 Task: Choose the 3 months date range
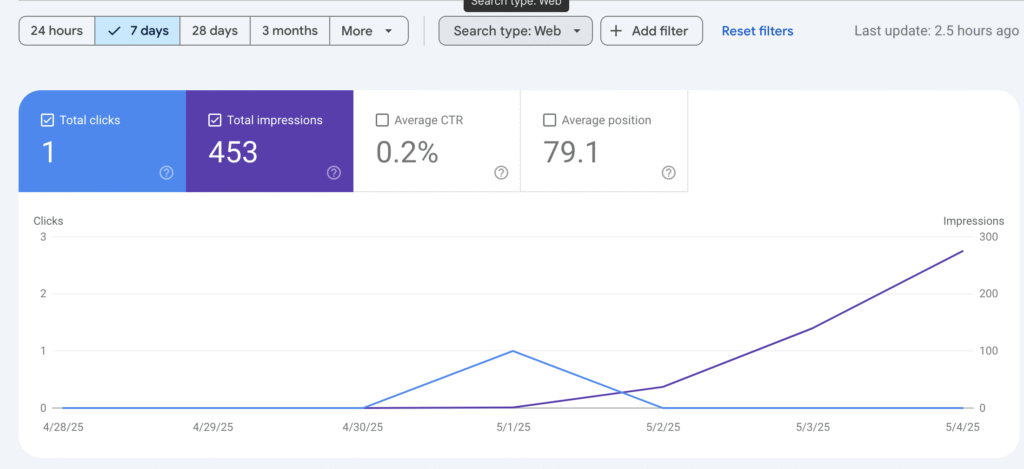click(x=290, y=31)
